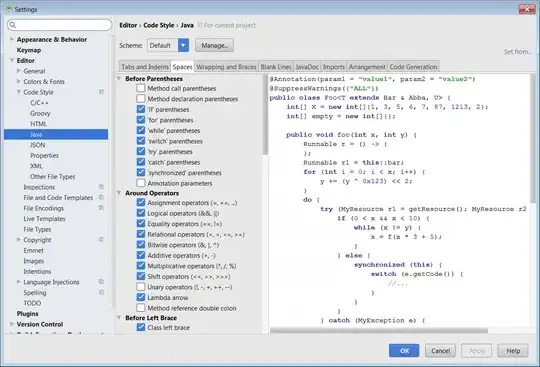Toggle 'catch' parentheses checkbox
The height and width of the screenshot is (367, 540).
point(141,162)
